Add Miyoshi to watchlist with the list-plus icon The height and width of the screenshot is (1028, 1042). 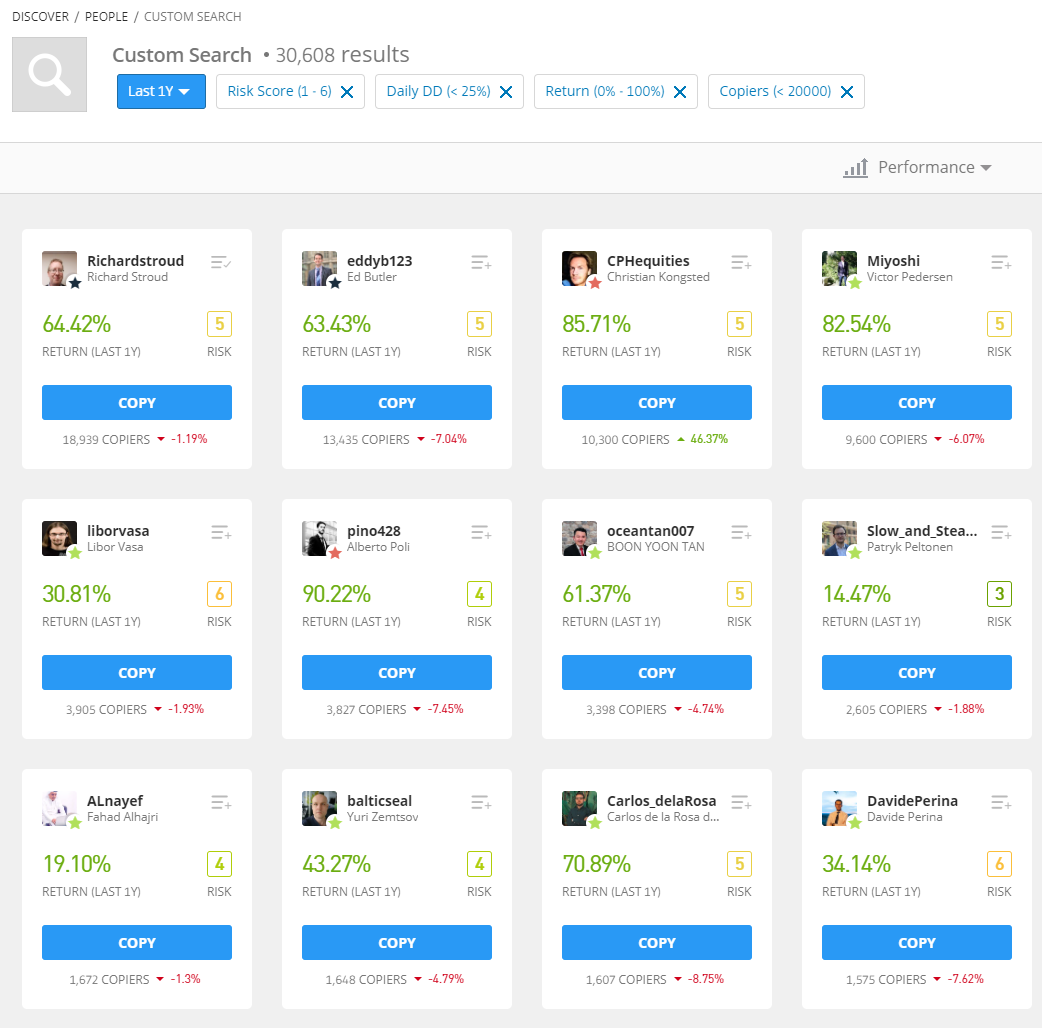[x=1000, y=262]
